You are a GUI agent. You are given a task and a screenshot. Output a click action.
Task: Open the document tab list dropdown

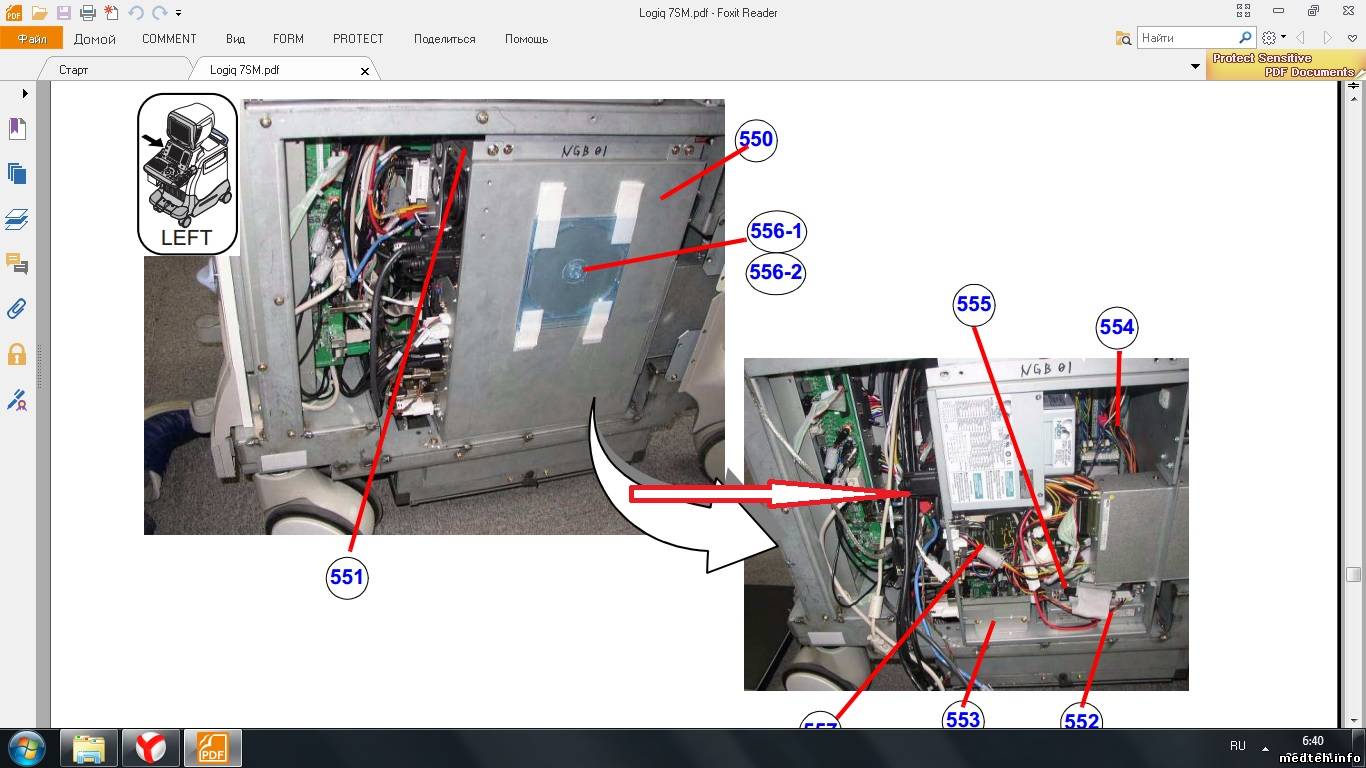point(1195,67)
